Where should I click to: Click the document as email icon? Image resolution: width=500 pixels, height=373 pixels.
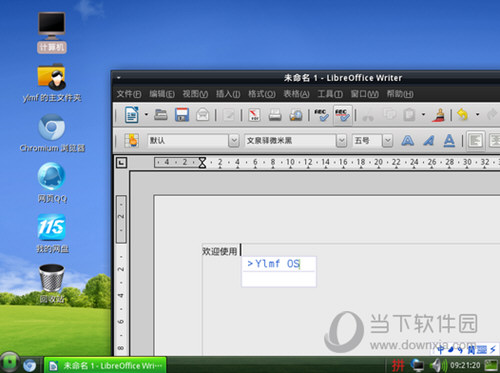[x=203, y=115]
